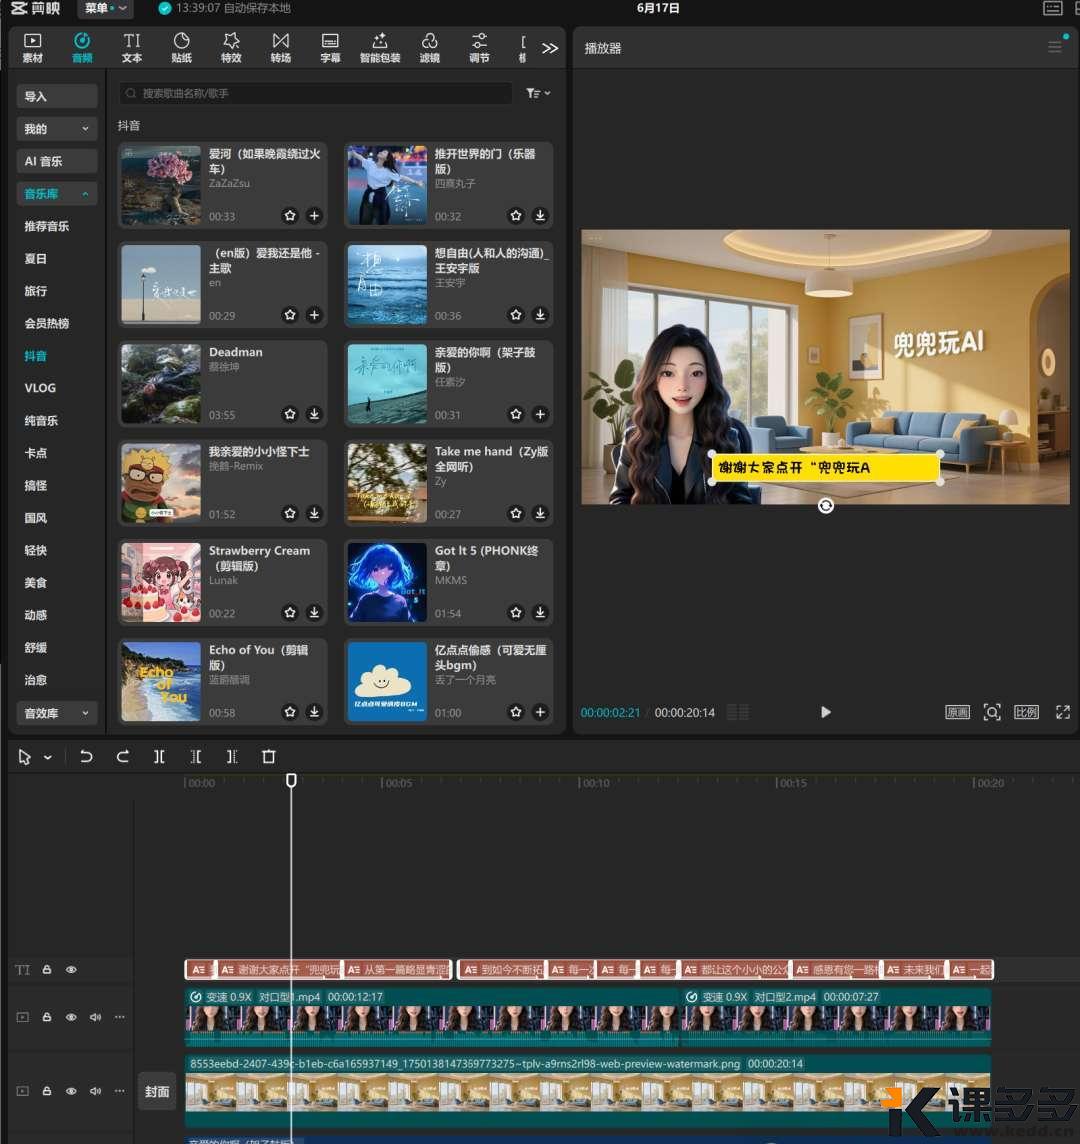Screen dimensions: 1080x1144
Task: Open more options for 对口型 track
Action: [120, 1017]
